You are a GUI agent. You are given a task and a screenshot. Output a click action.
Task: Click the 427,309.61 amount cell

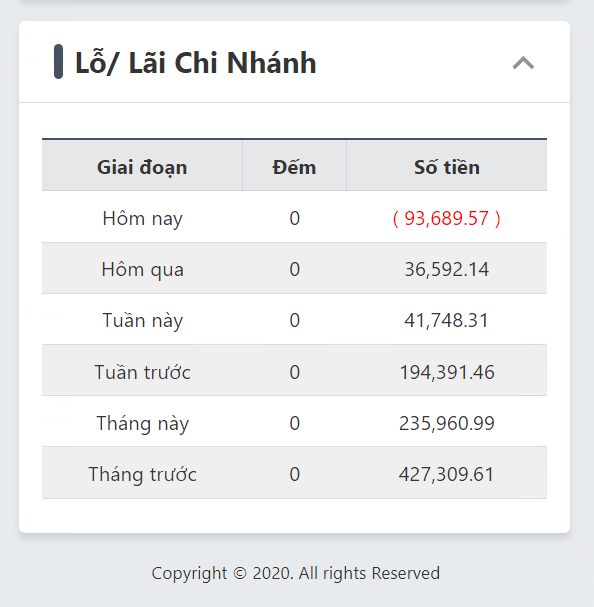coord(446,474)
